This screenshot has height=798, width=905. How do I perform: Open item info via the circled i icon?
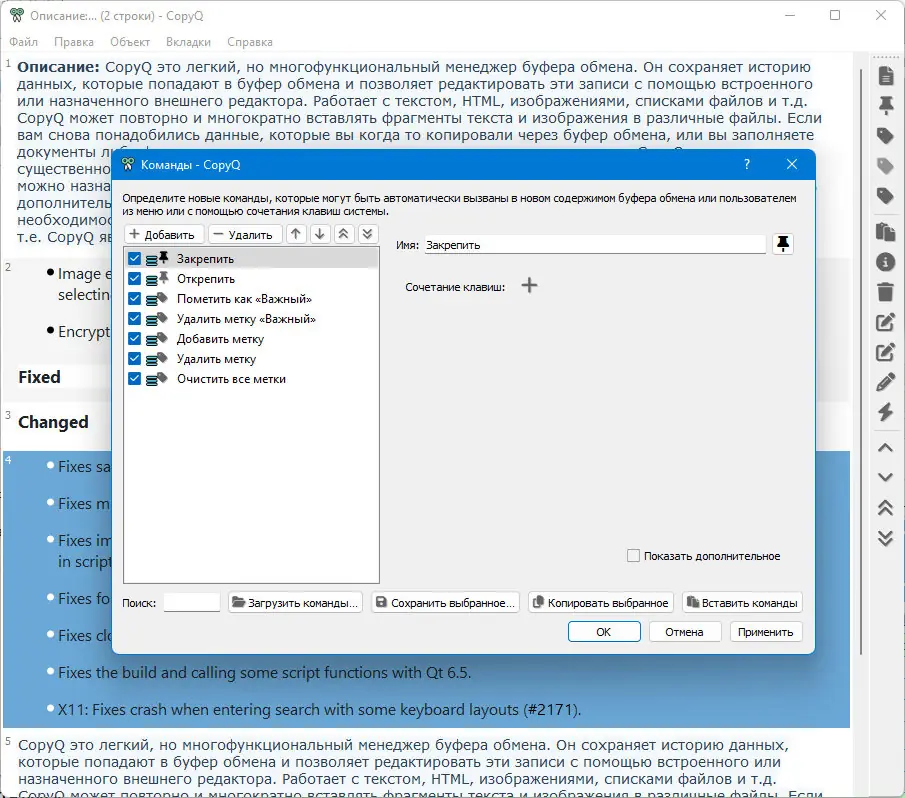pos(885,262)
